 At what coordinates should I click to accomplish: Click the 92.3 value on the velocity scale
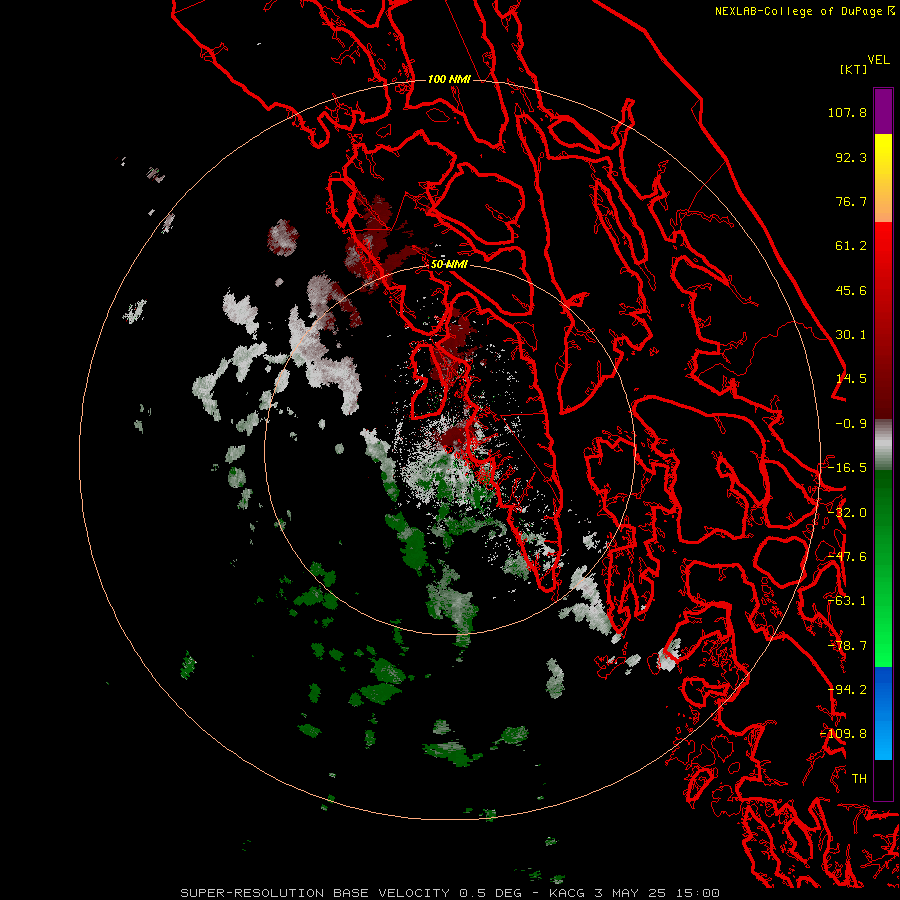(x=851, y=157)
